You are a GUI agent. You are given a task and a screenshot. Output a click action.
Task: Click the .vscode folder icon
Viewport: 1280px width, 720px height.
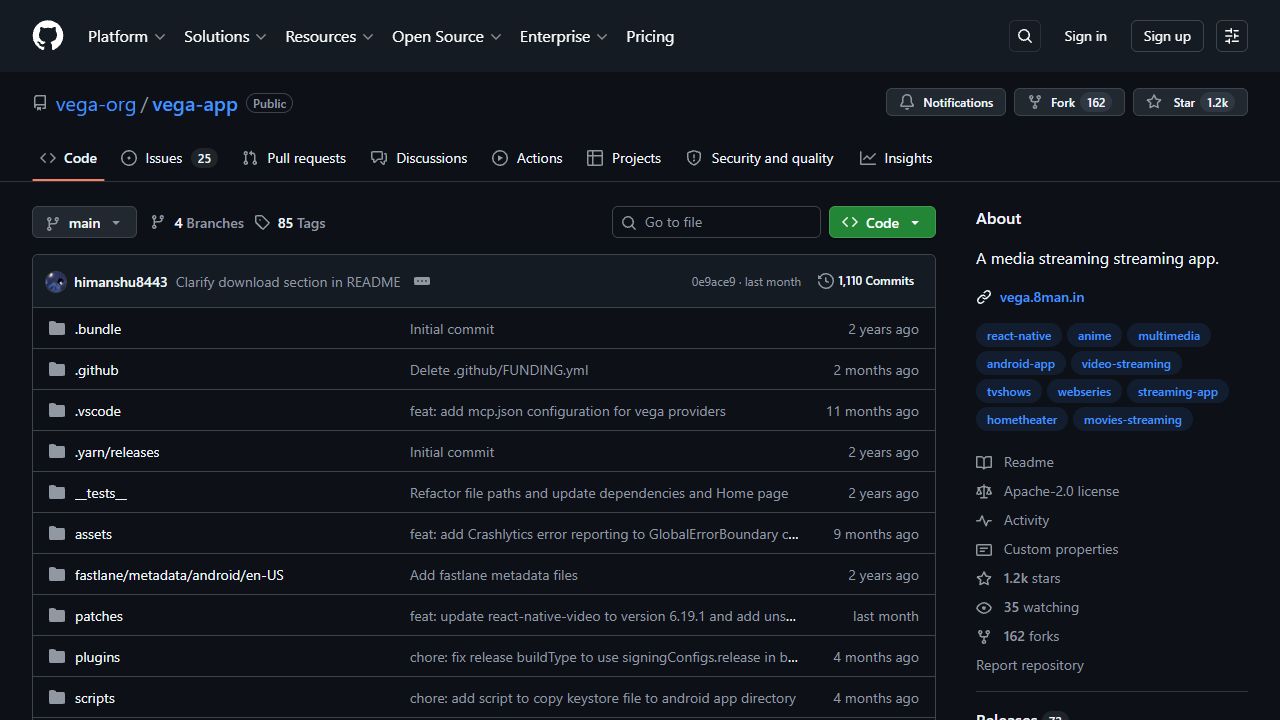click(57, 411)
